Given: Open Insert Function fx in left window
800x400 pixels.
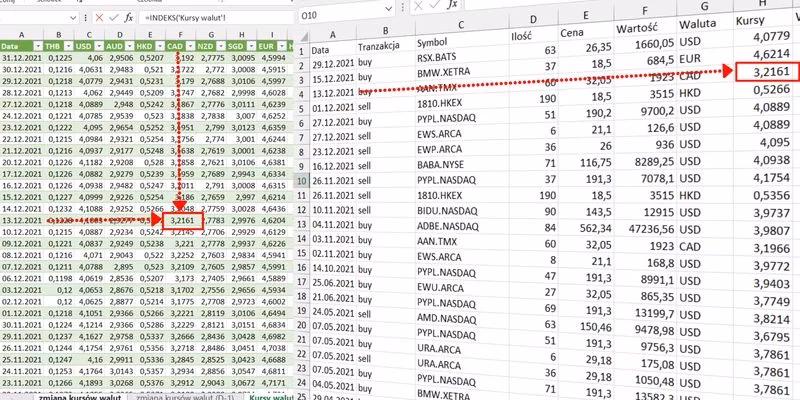Looking at the screenshot, I should (x=129, y=17).
